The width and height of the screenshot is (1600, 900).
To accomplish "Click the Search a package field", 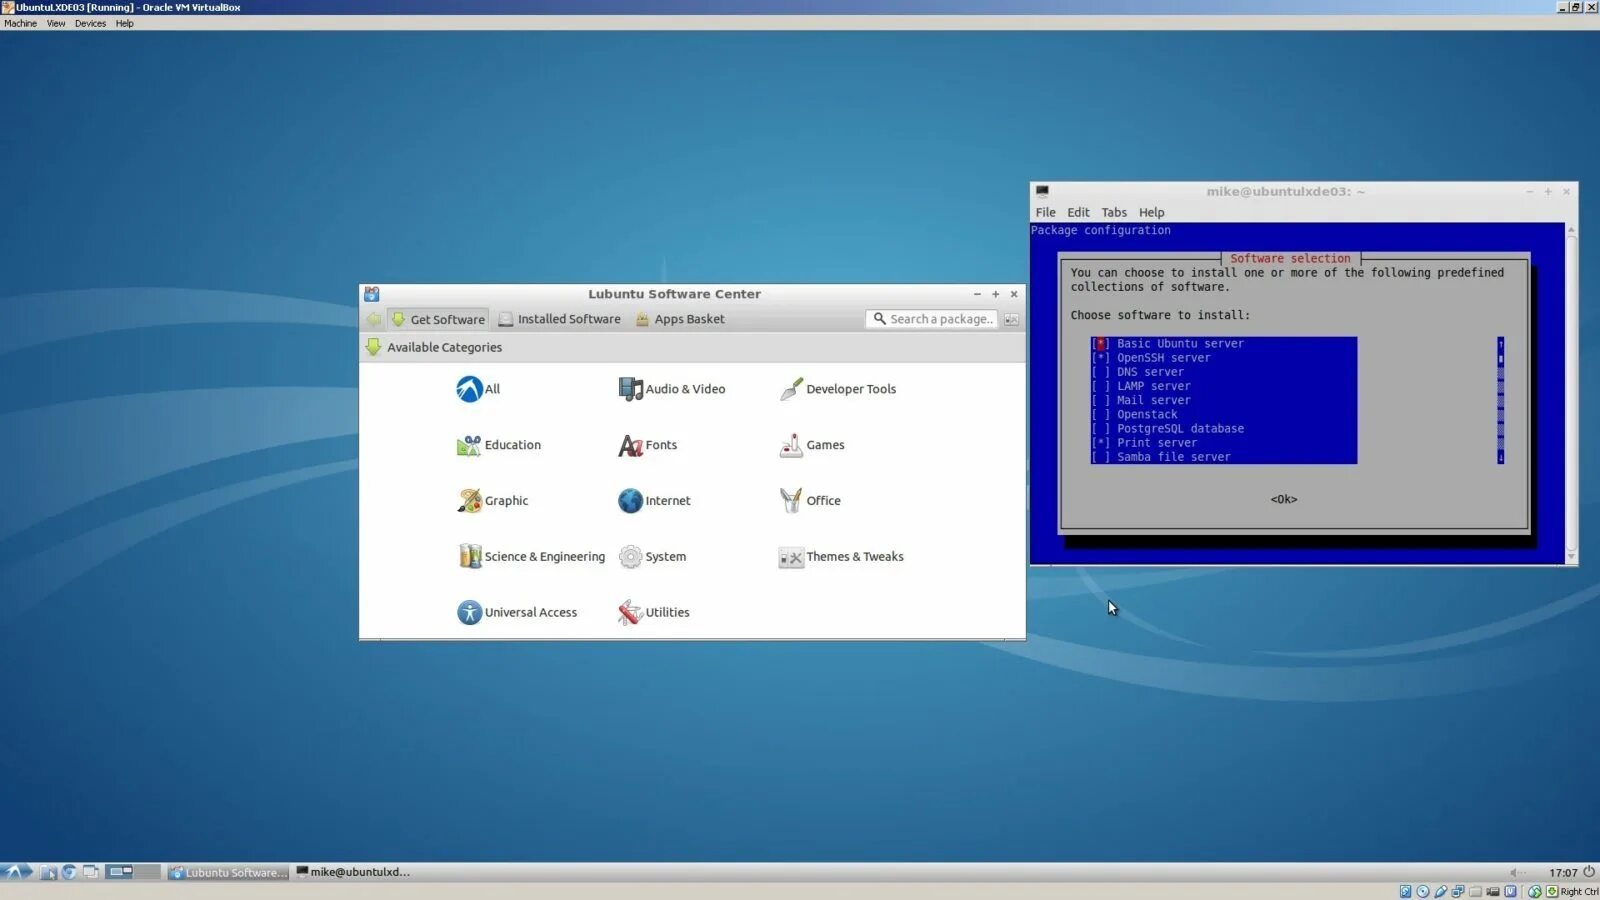I will pyautogui.click(x=932, y=319).
